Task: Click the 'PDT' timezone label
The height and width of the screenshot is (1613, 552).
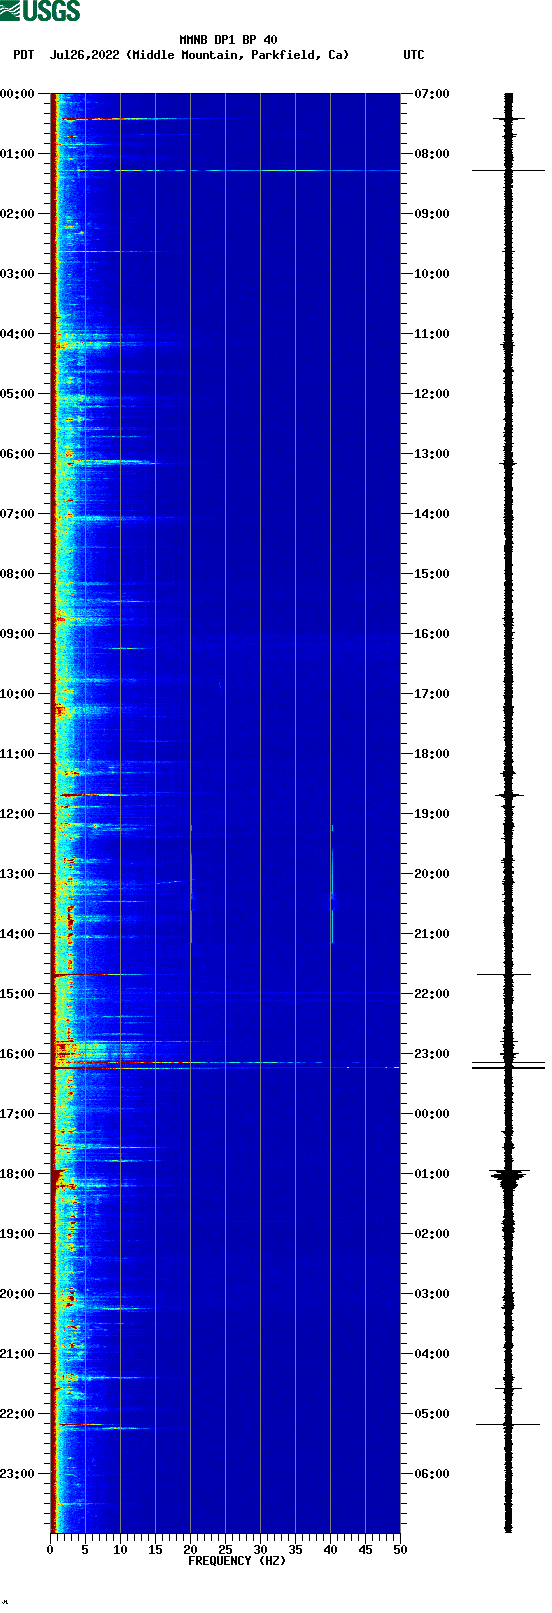Action: click(23, 55)
